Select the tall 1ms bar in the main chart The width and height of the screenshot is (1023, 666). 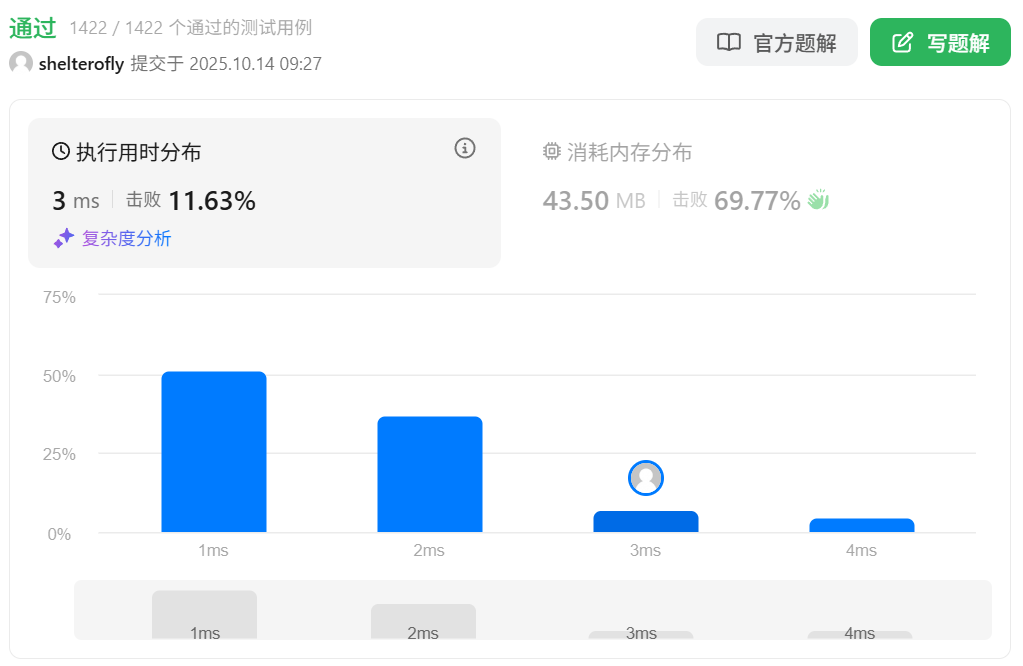pos(214,452)
